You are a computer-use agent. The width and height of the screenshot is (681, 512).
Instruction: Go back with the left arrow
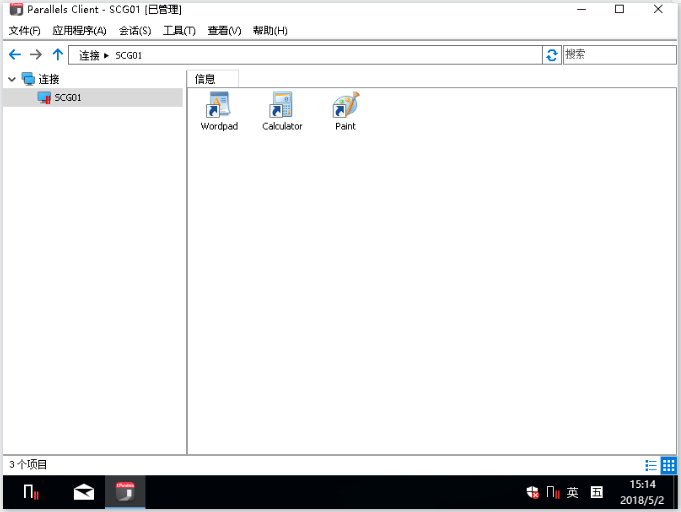click(x=15, y=55)
